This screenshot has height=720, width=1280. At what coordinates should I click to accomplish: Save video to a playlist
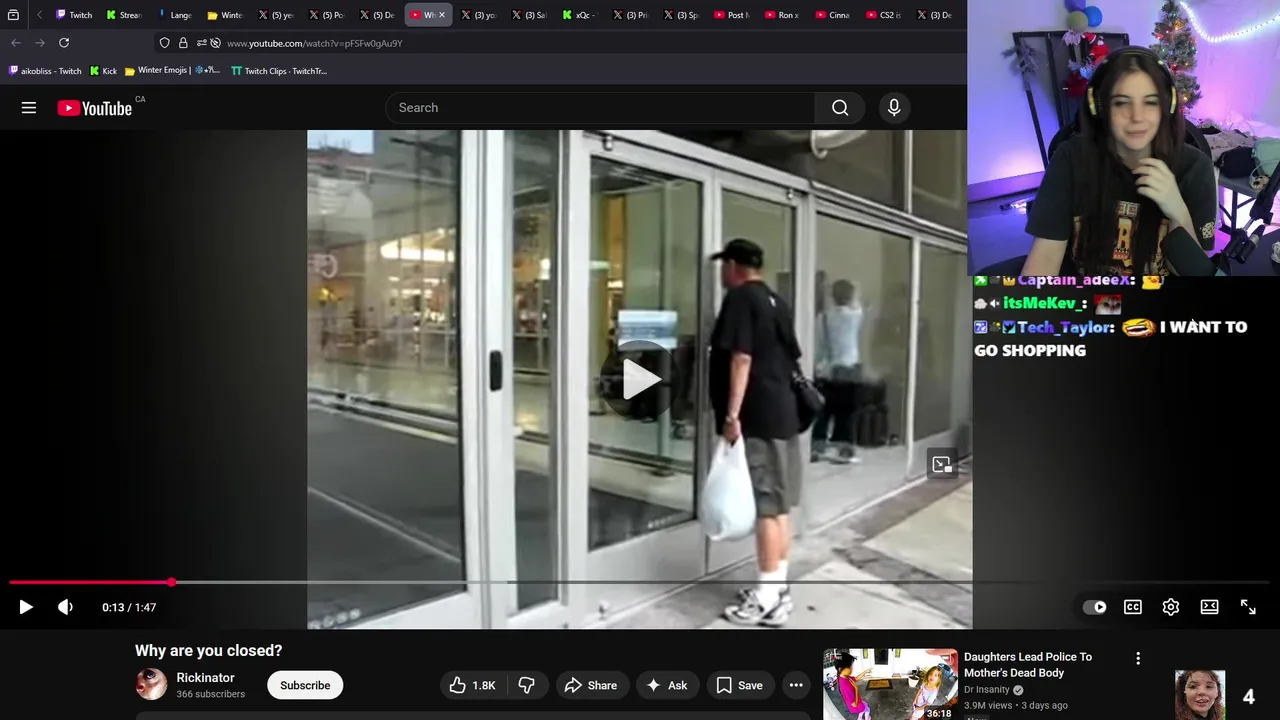[739, 685]
